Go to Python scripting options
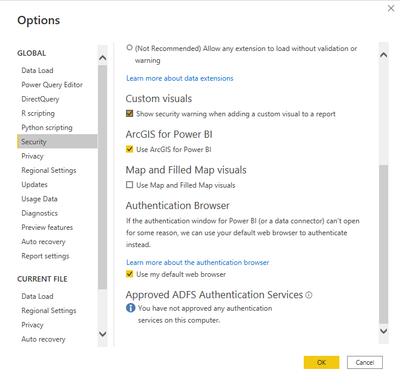 [x=47, y=128]
